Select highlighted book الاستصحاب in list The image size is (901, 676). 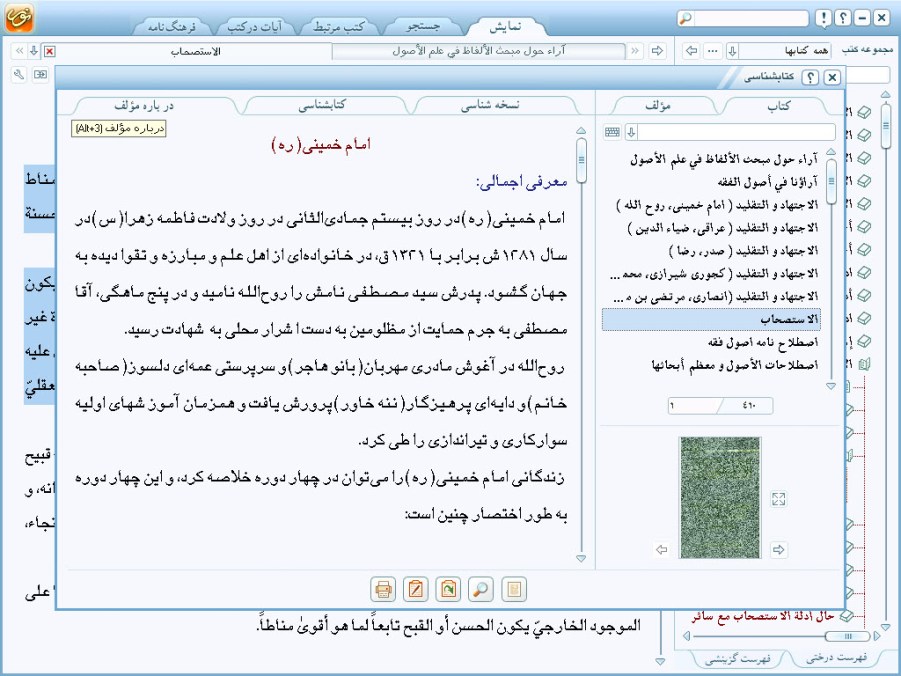(x=711, y=320)
